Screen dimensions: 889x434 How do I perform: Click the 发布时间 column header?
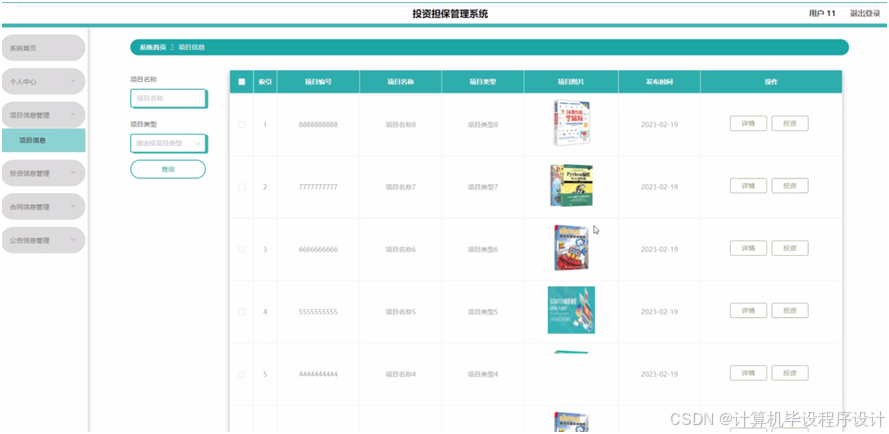pos(659,82)
